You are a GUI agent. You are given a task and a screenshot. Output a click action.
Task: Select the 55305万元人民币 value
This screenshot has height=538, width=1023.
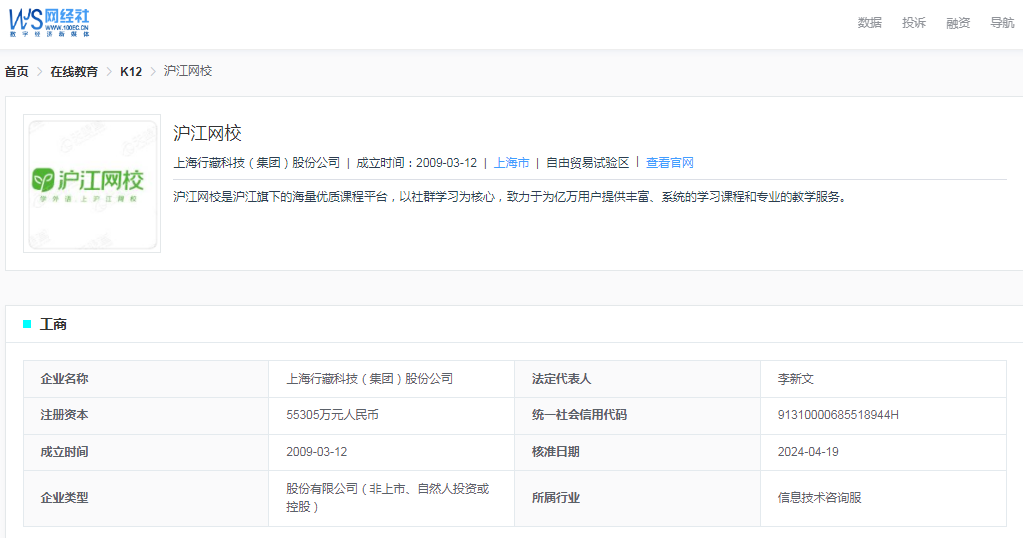coord(332,415)
